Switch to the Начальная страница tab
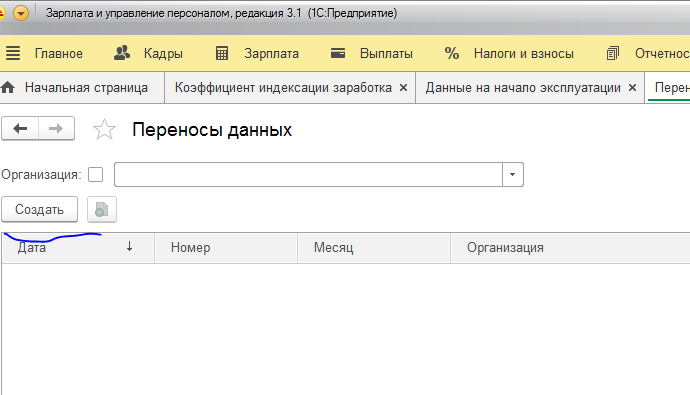The image size is (690, 395). [82, 88]
